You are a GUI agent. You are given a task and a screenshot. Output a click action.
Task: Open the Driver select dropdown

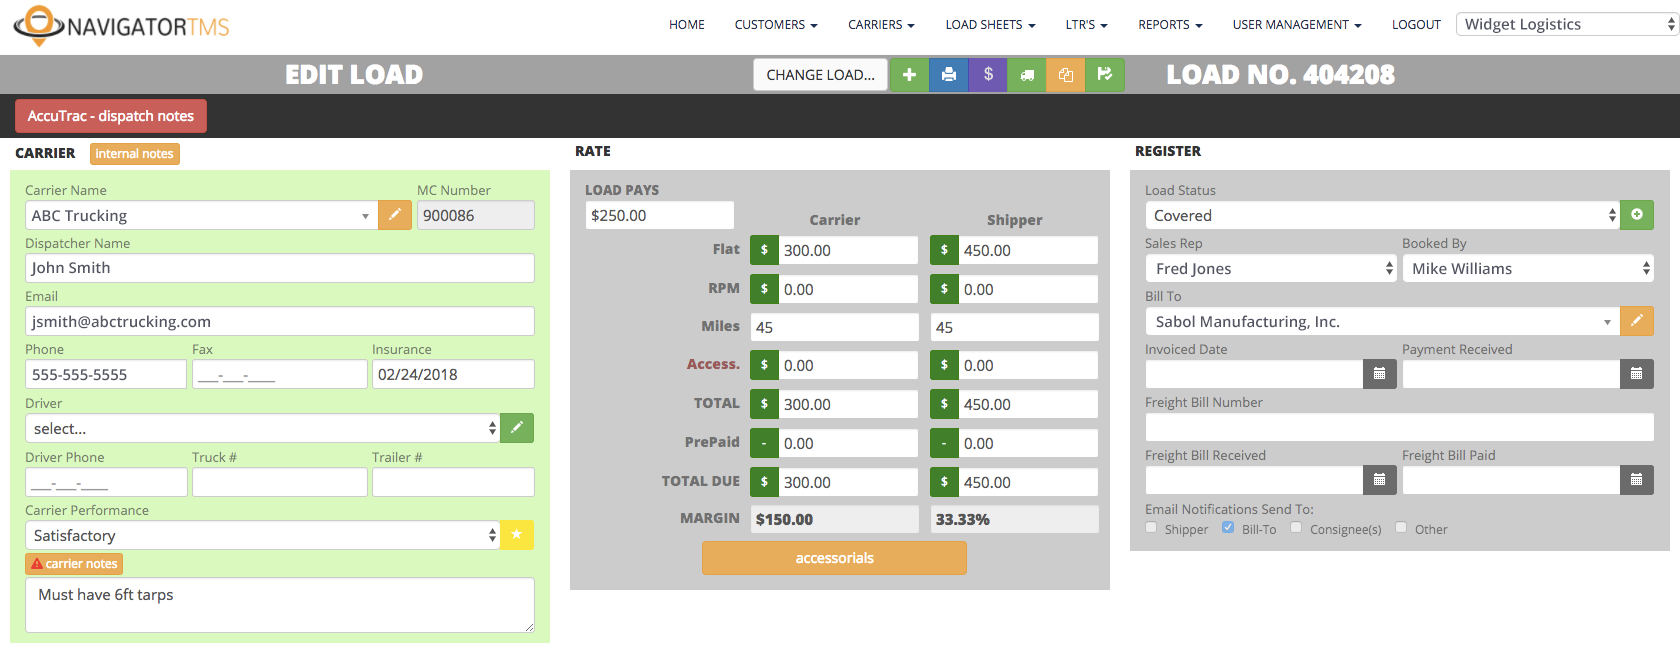tap(263, 428)
